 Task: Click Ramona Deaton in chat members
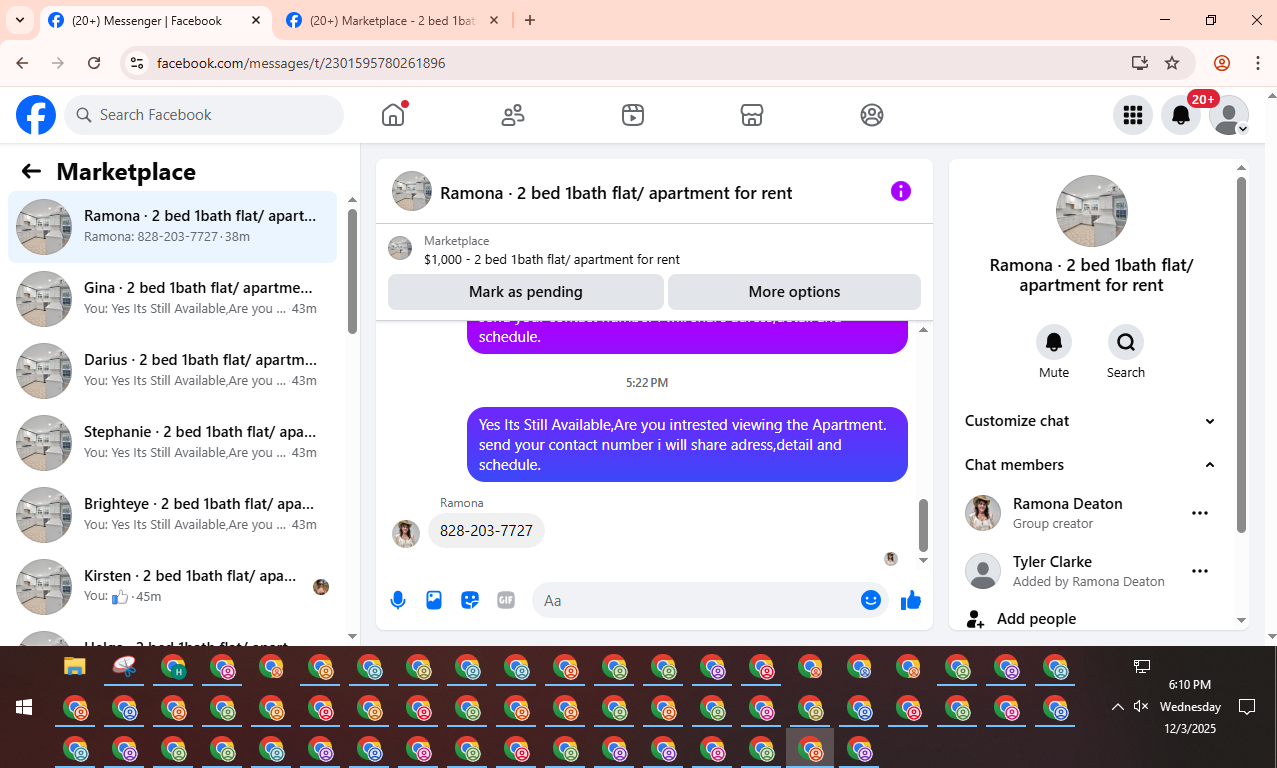(1067, 504)
